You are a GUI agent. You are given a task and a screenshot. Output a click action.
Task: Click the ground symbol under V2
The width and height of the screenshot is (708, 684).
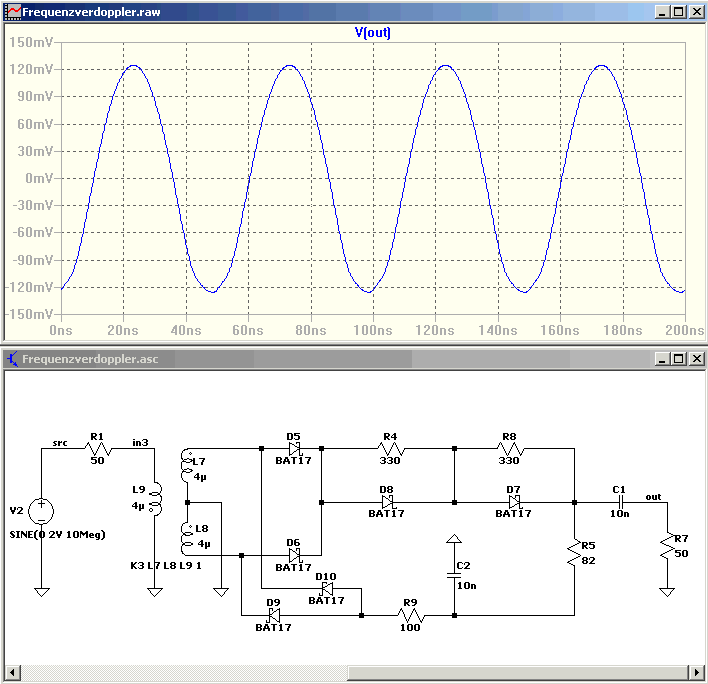[42, 592]
